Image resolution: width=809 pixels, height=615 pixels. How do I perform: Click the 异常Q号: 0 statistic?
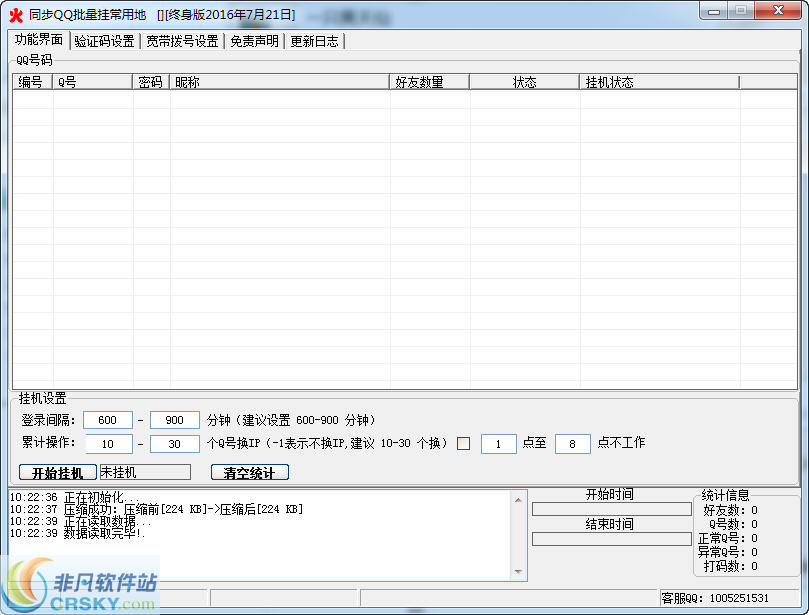(x=728, y=552)
